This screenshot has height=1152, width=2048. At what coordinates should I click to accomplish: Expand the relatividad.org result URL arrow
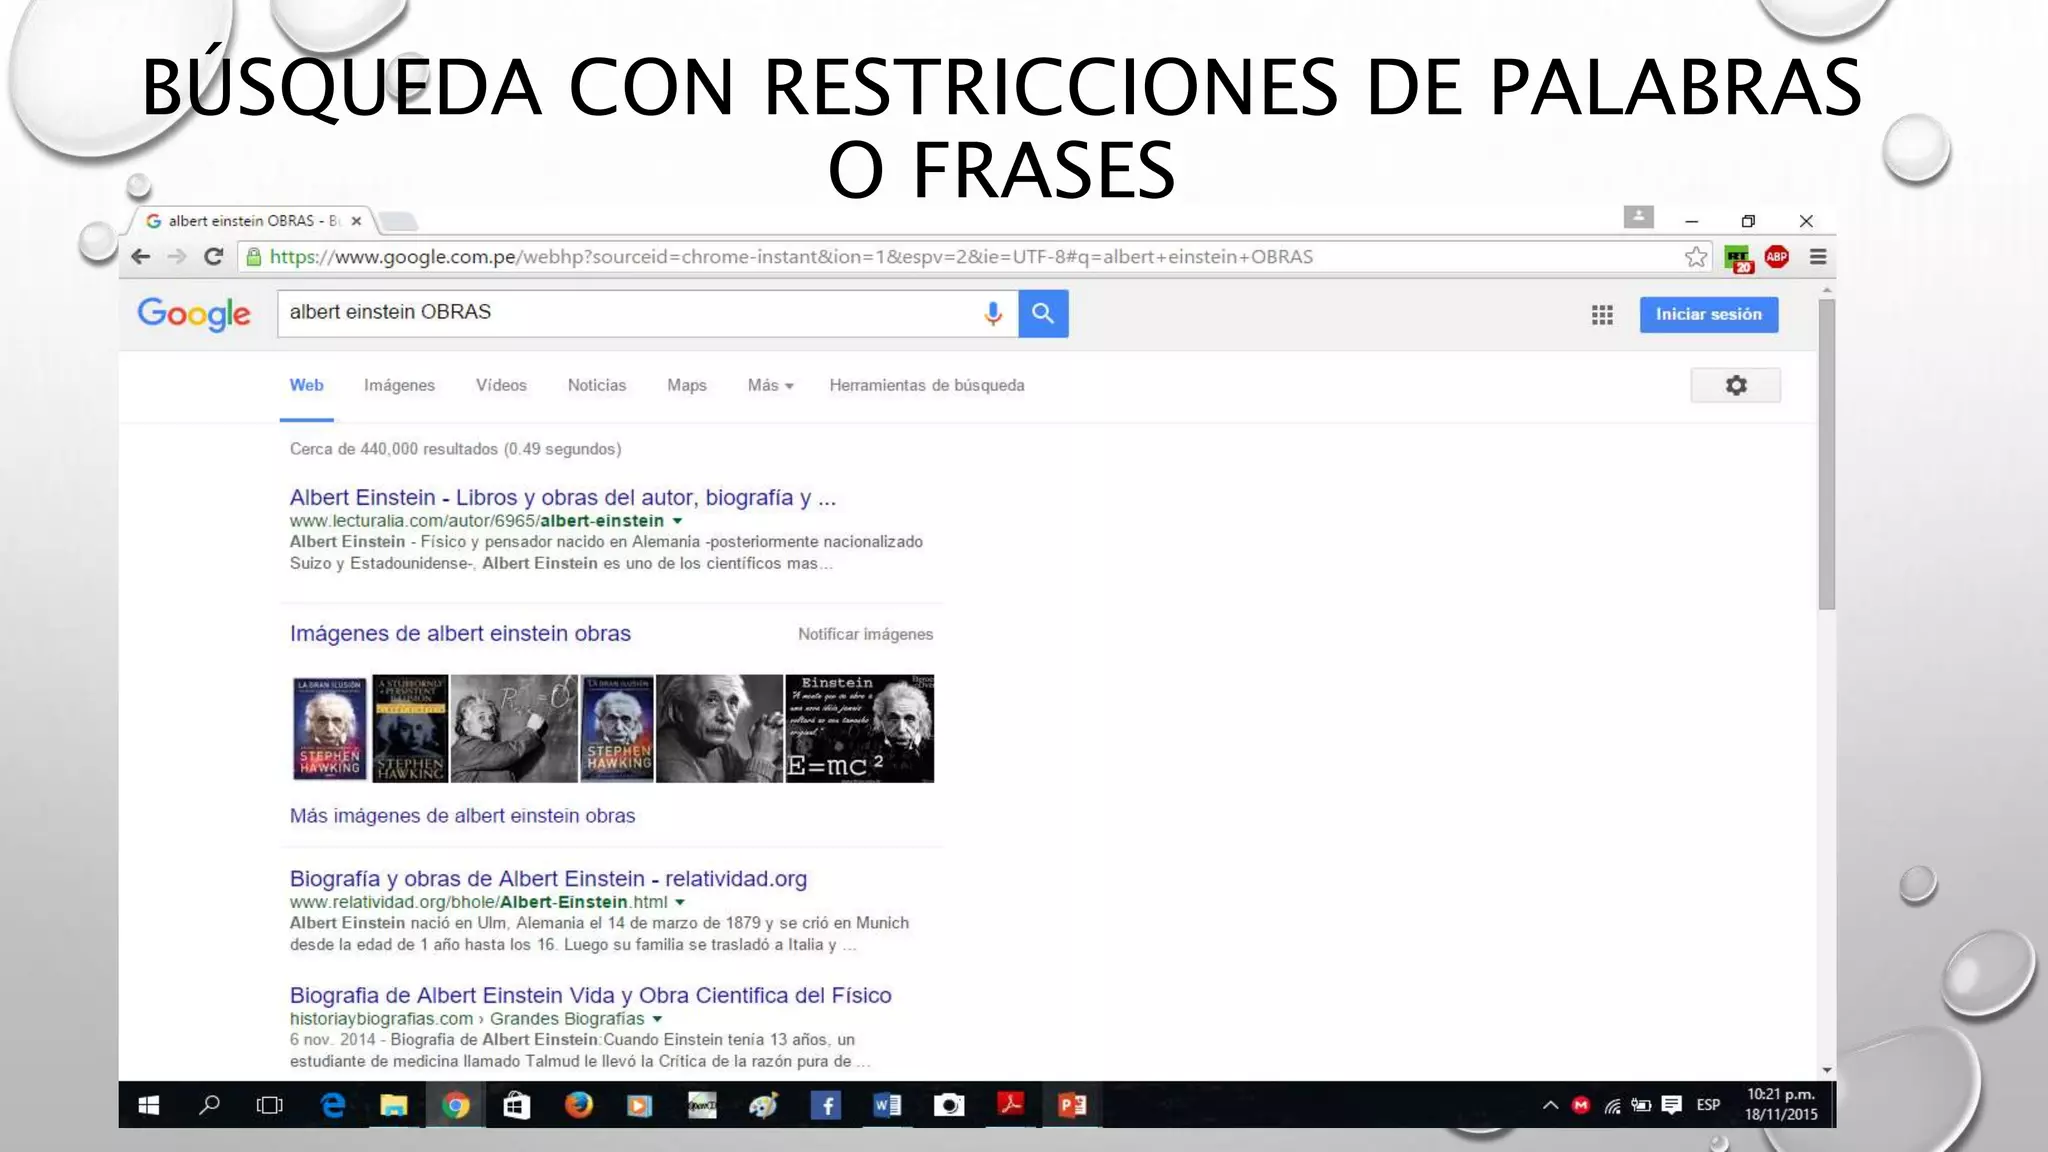point(681,902)
